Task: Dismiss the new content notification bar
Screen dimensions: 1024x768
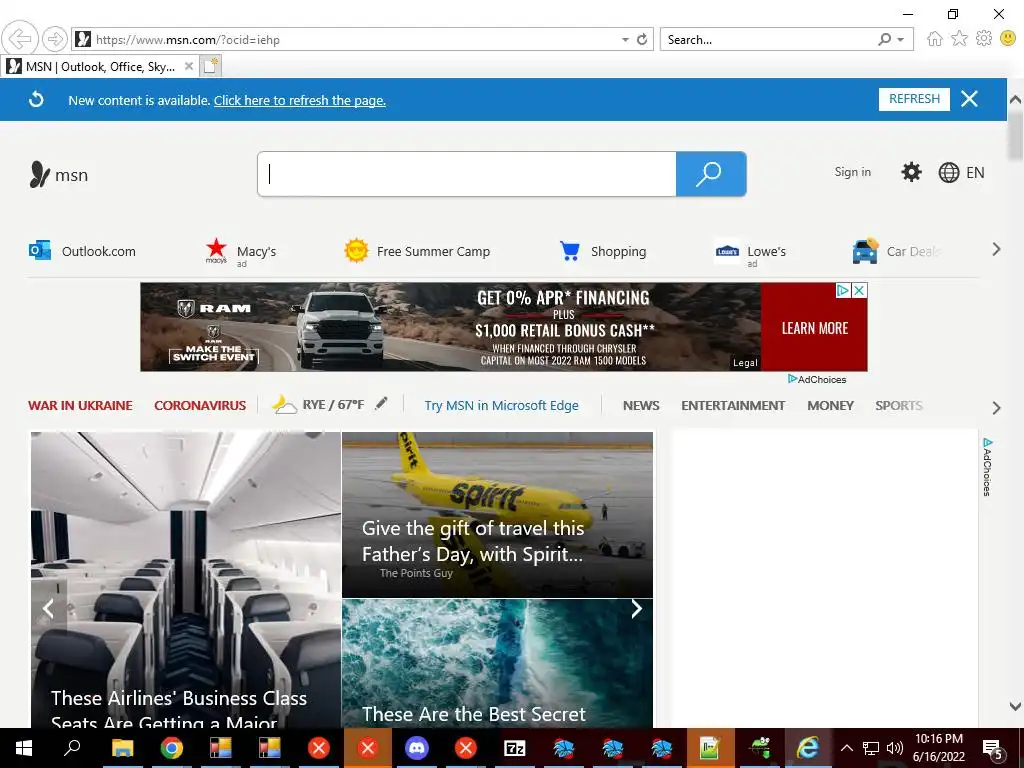Action: (x=969, y=99)
